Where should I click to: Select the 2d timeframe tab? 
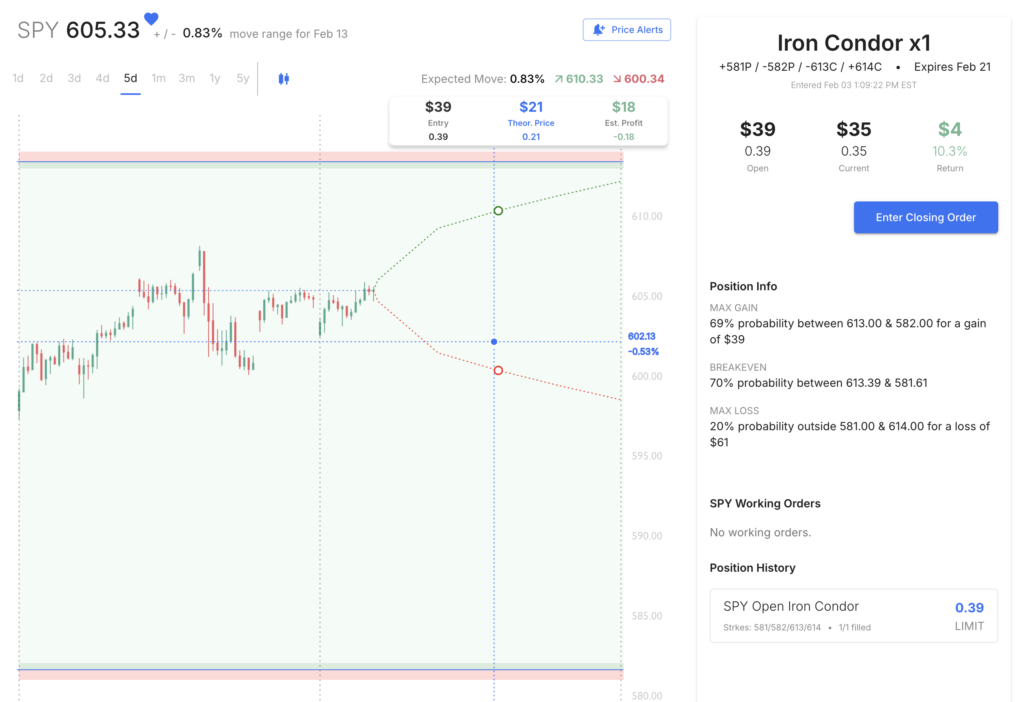click(x=46, y=78)
